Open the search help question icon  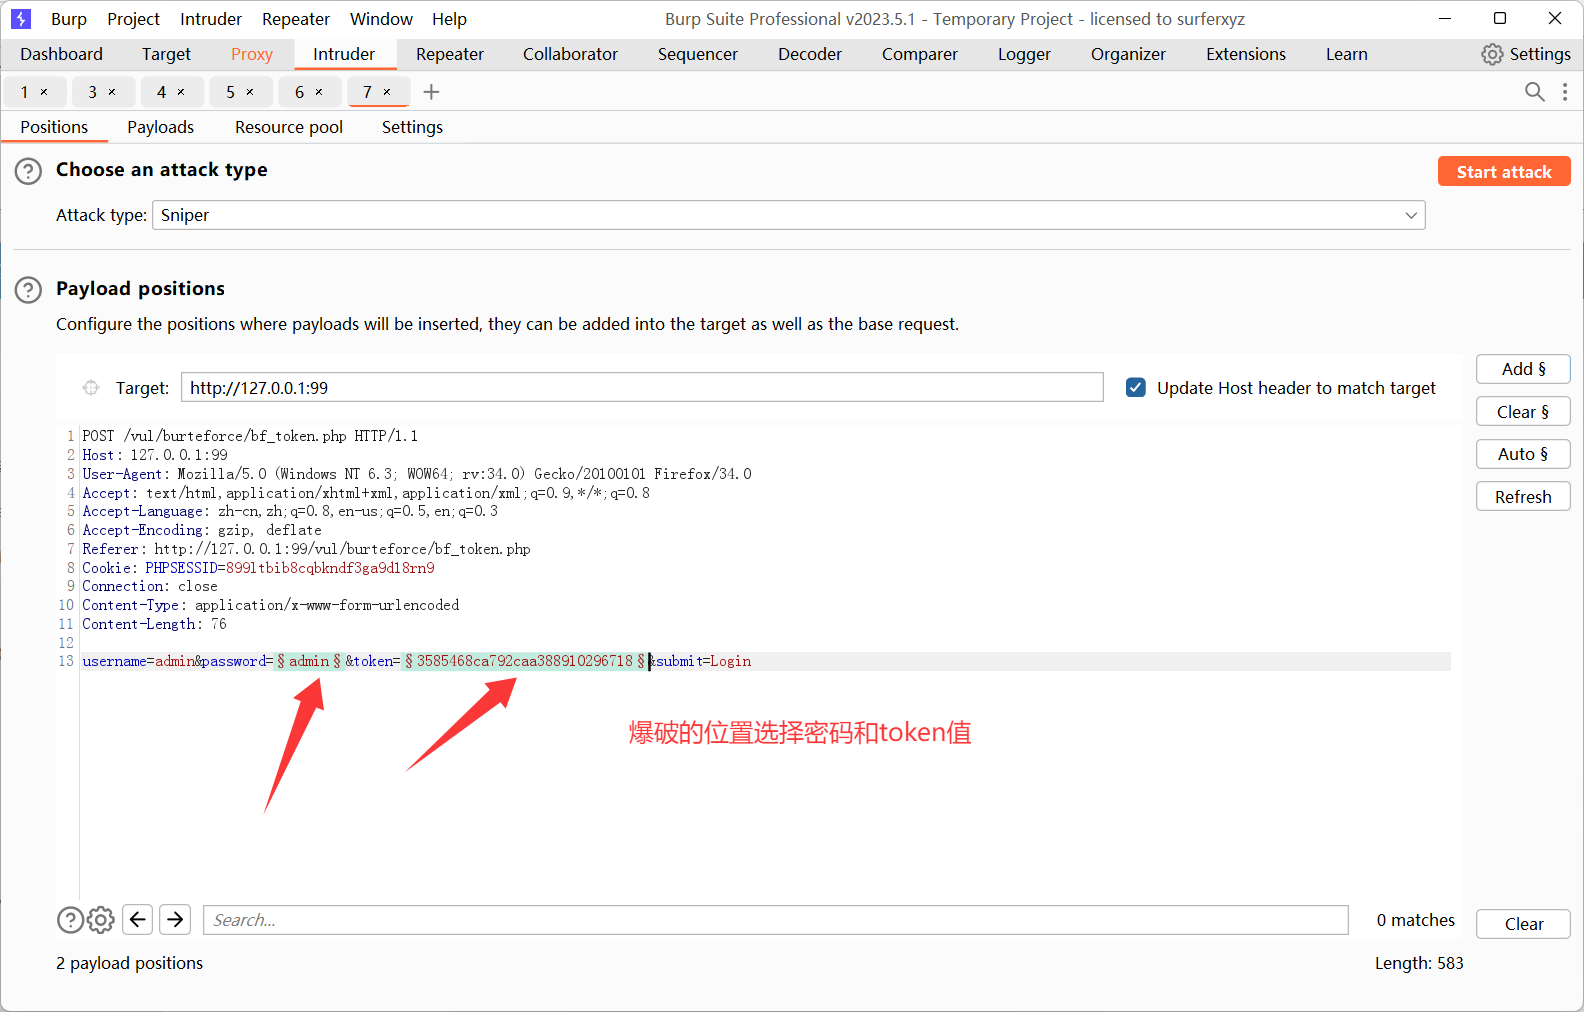click(x=70, y=920)
